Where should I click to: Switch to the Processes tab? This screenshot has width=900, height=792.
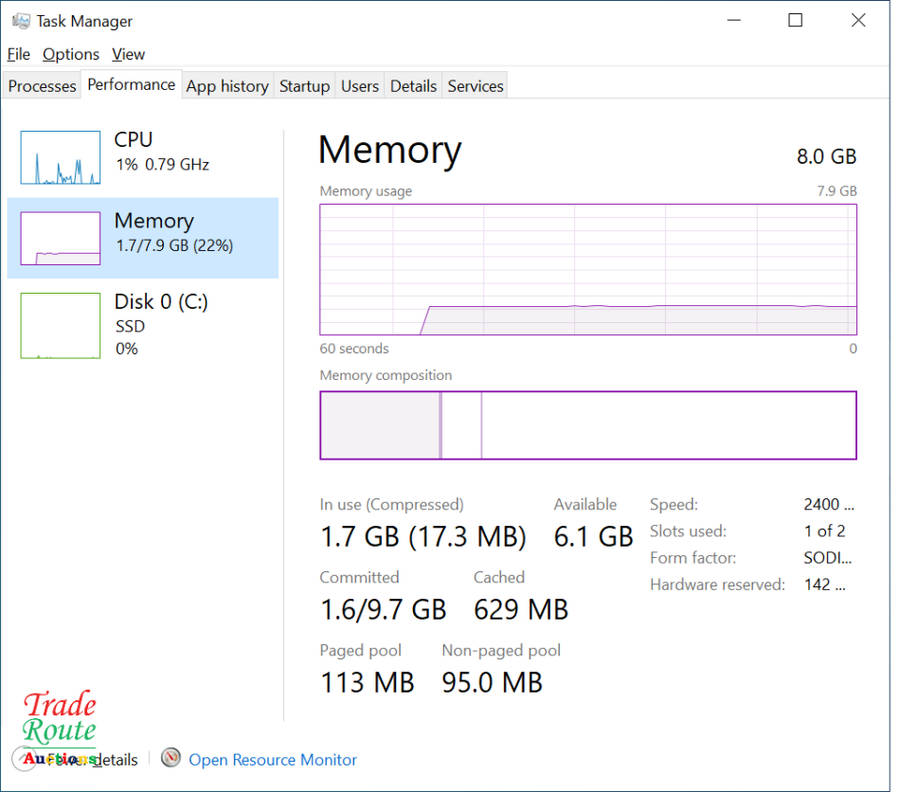tap(42, 86)
